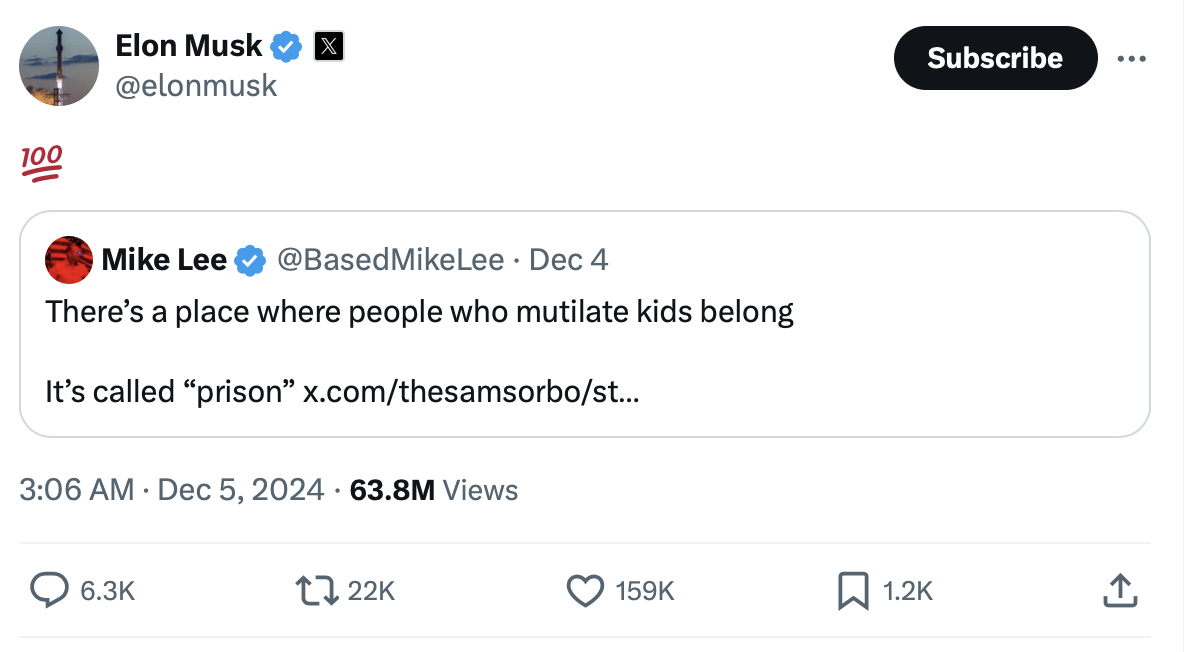The height and width of the screenshot is (652, 1184).
Task: Click the 3:06 AM Dec 5, 2024 timestamp
Action: (171, 490)
